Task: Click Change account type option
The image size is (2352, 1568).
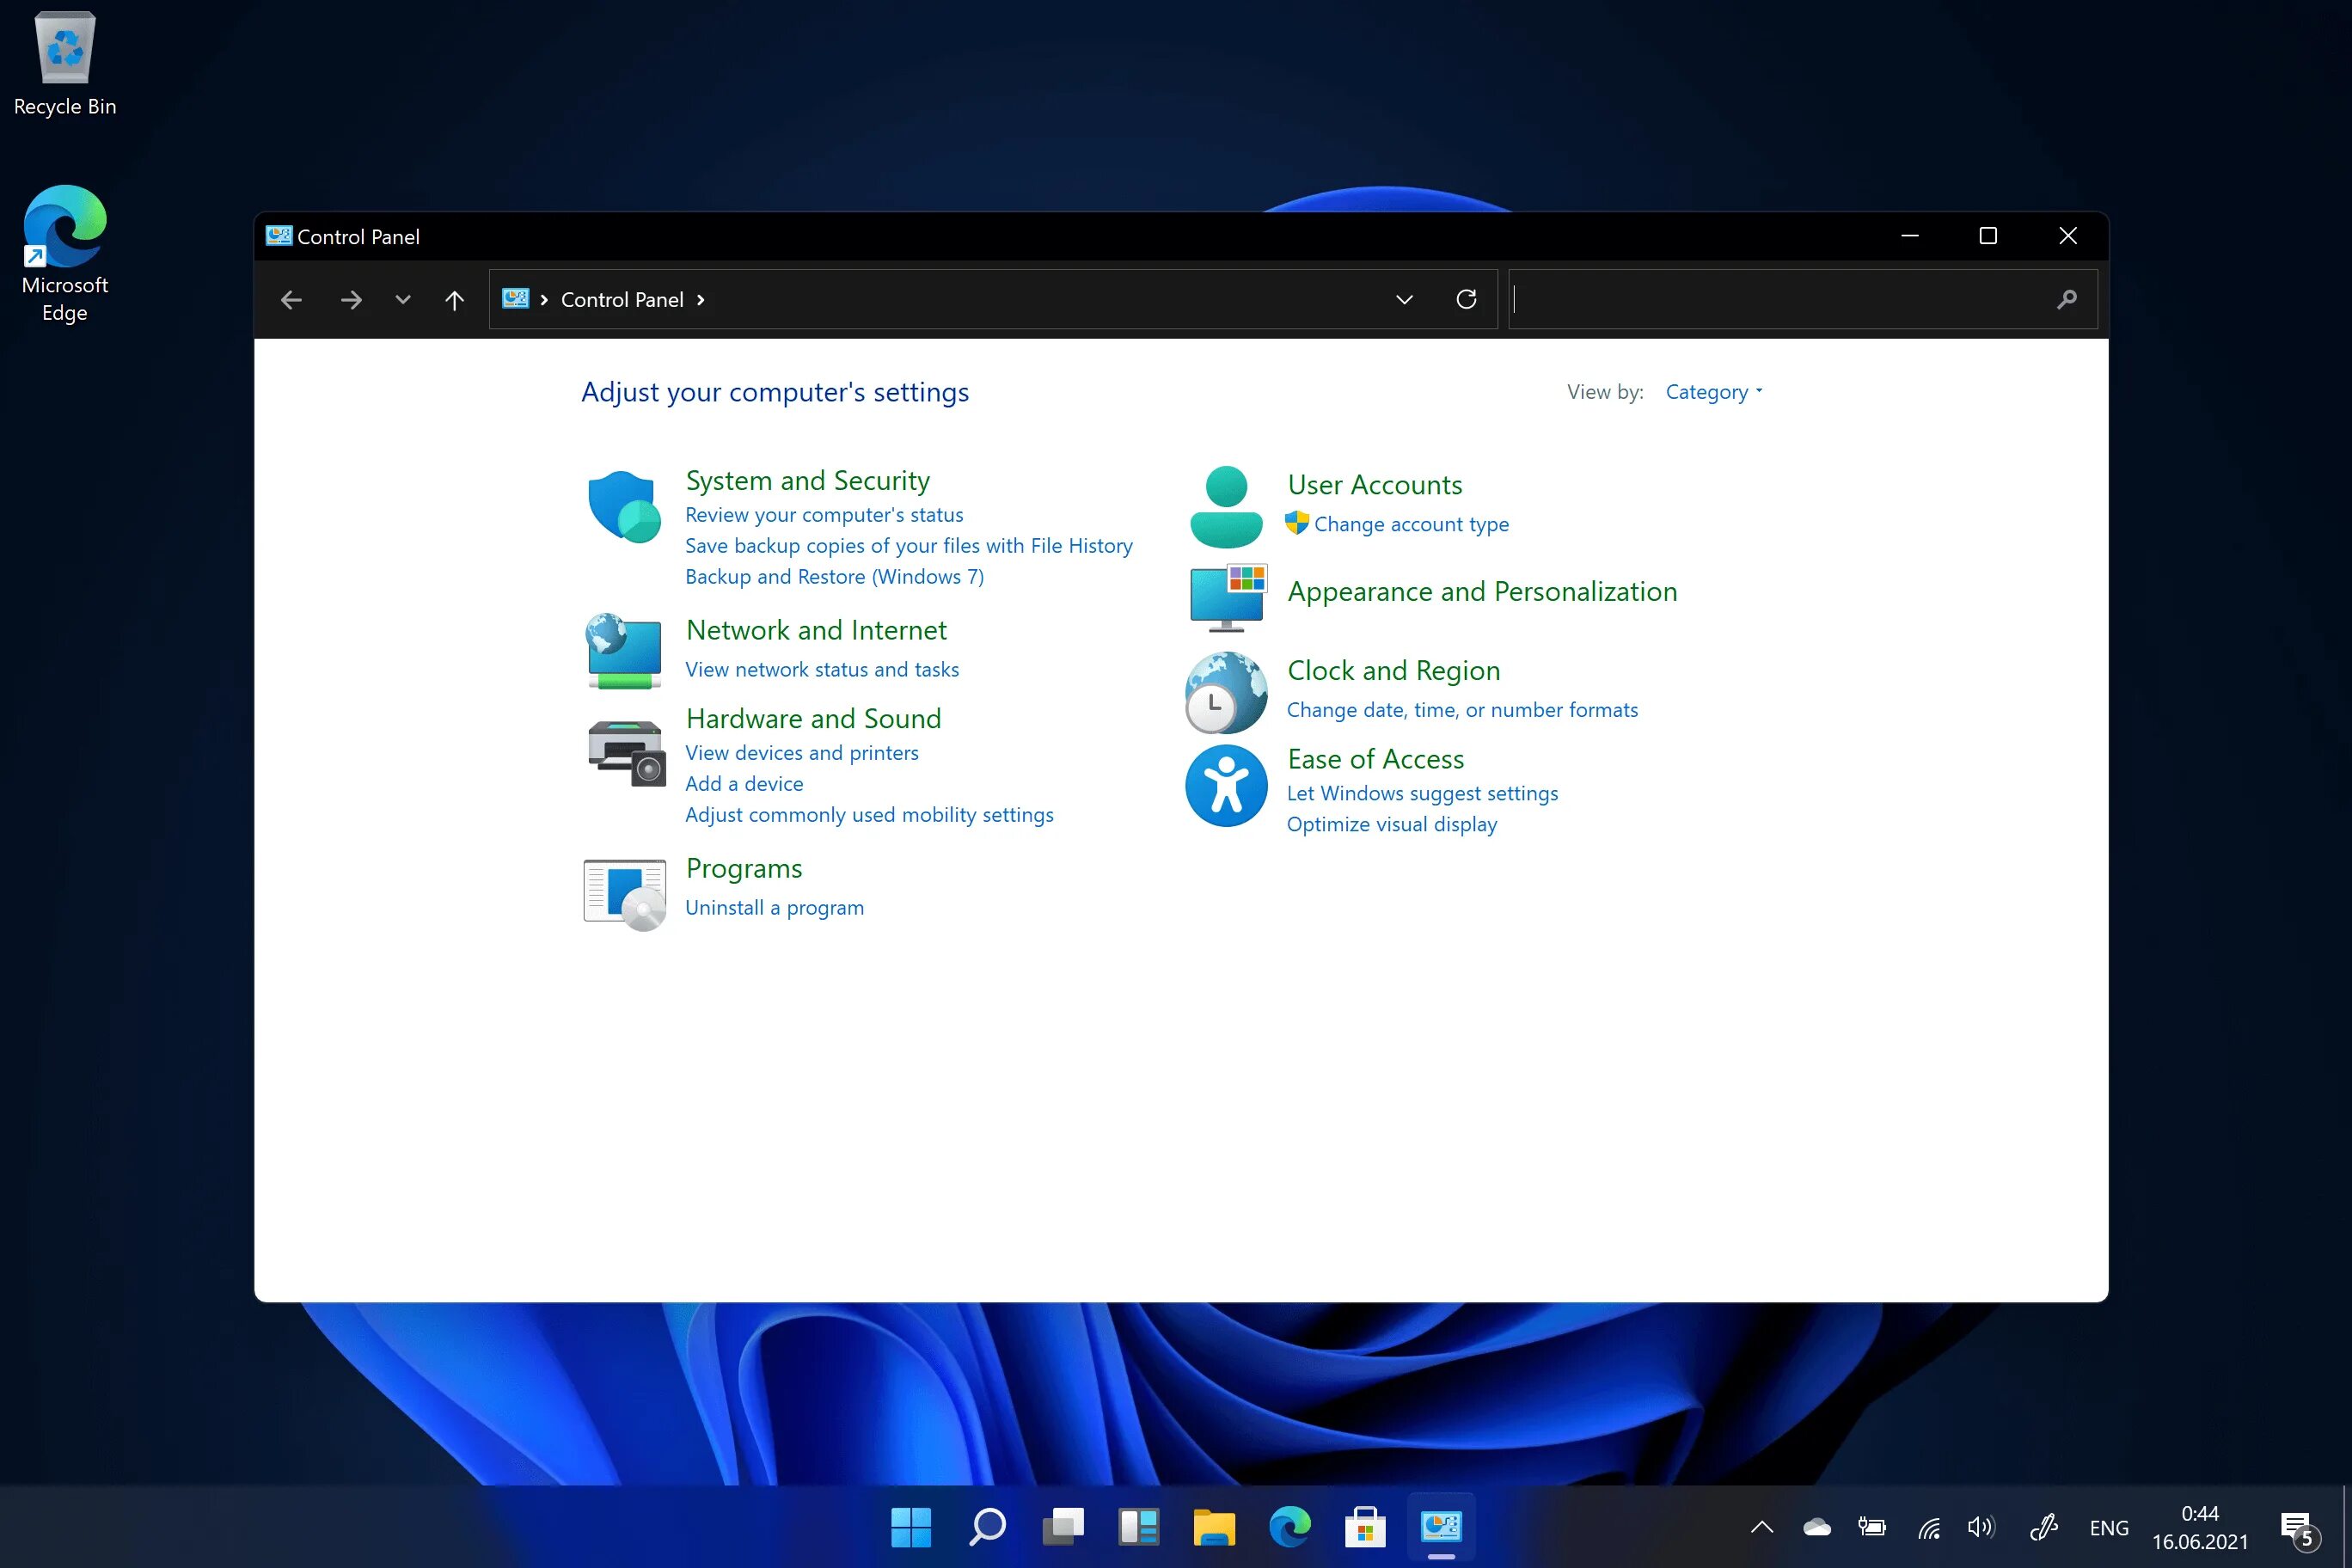Action: pos(1411,524)
